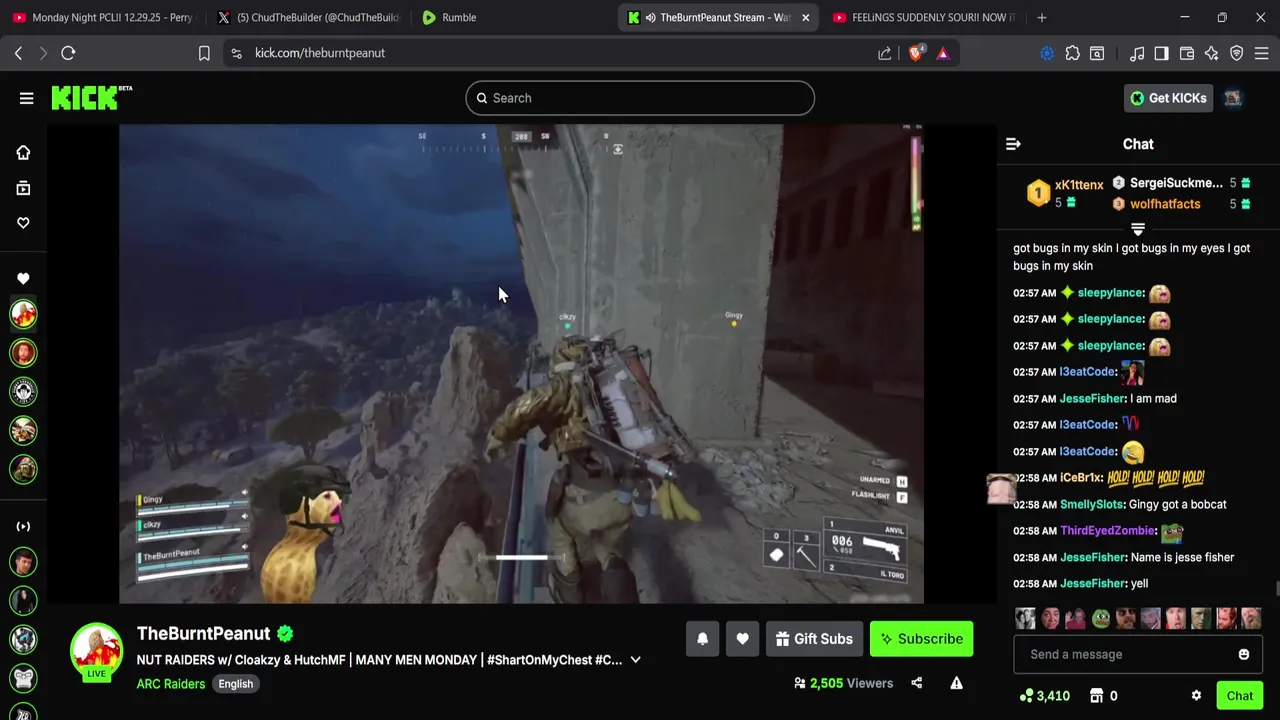Toggle the browser sidebar panel
This screenshot has height=720, width=1280.
point(1161,53)
